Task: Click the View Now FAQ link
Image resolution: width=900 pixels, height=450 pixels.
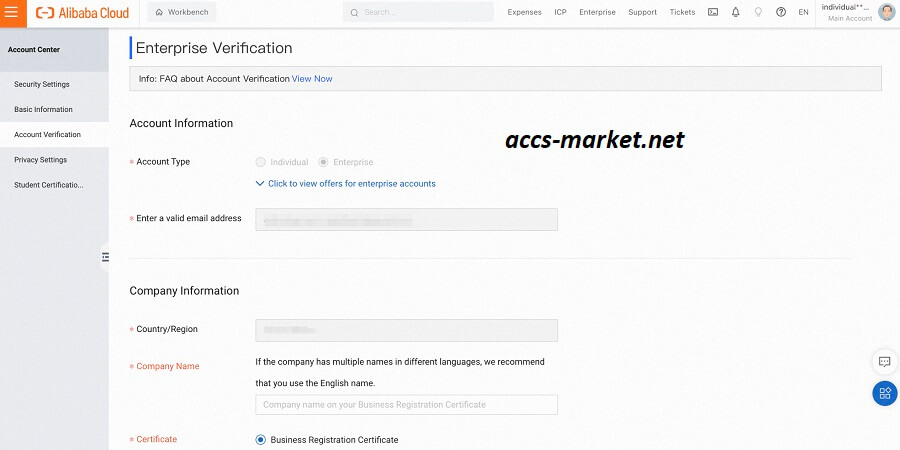Action: tap(312, 79)
